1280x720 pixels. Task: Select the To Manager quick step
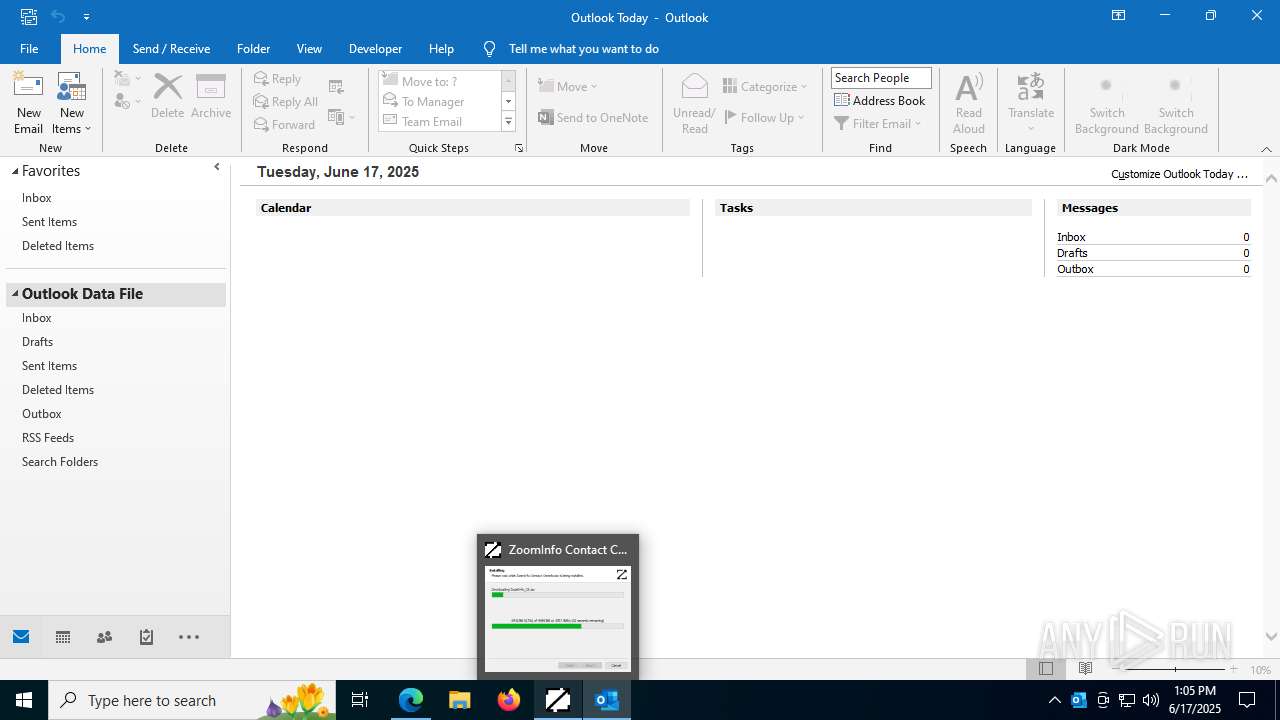(439, 101)
